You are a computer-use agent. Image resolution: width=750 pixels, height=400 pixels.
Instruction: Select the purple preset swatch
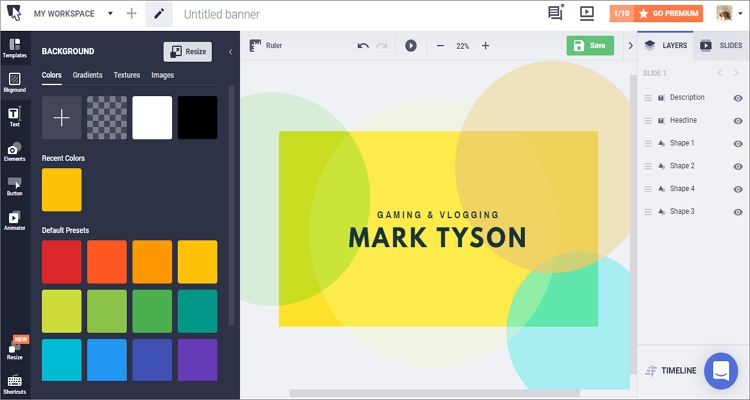(198, 360)
